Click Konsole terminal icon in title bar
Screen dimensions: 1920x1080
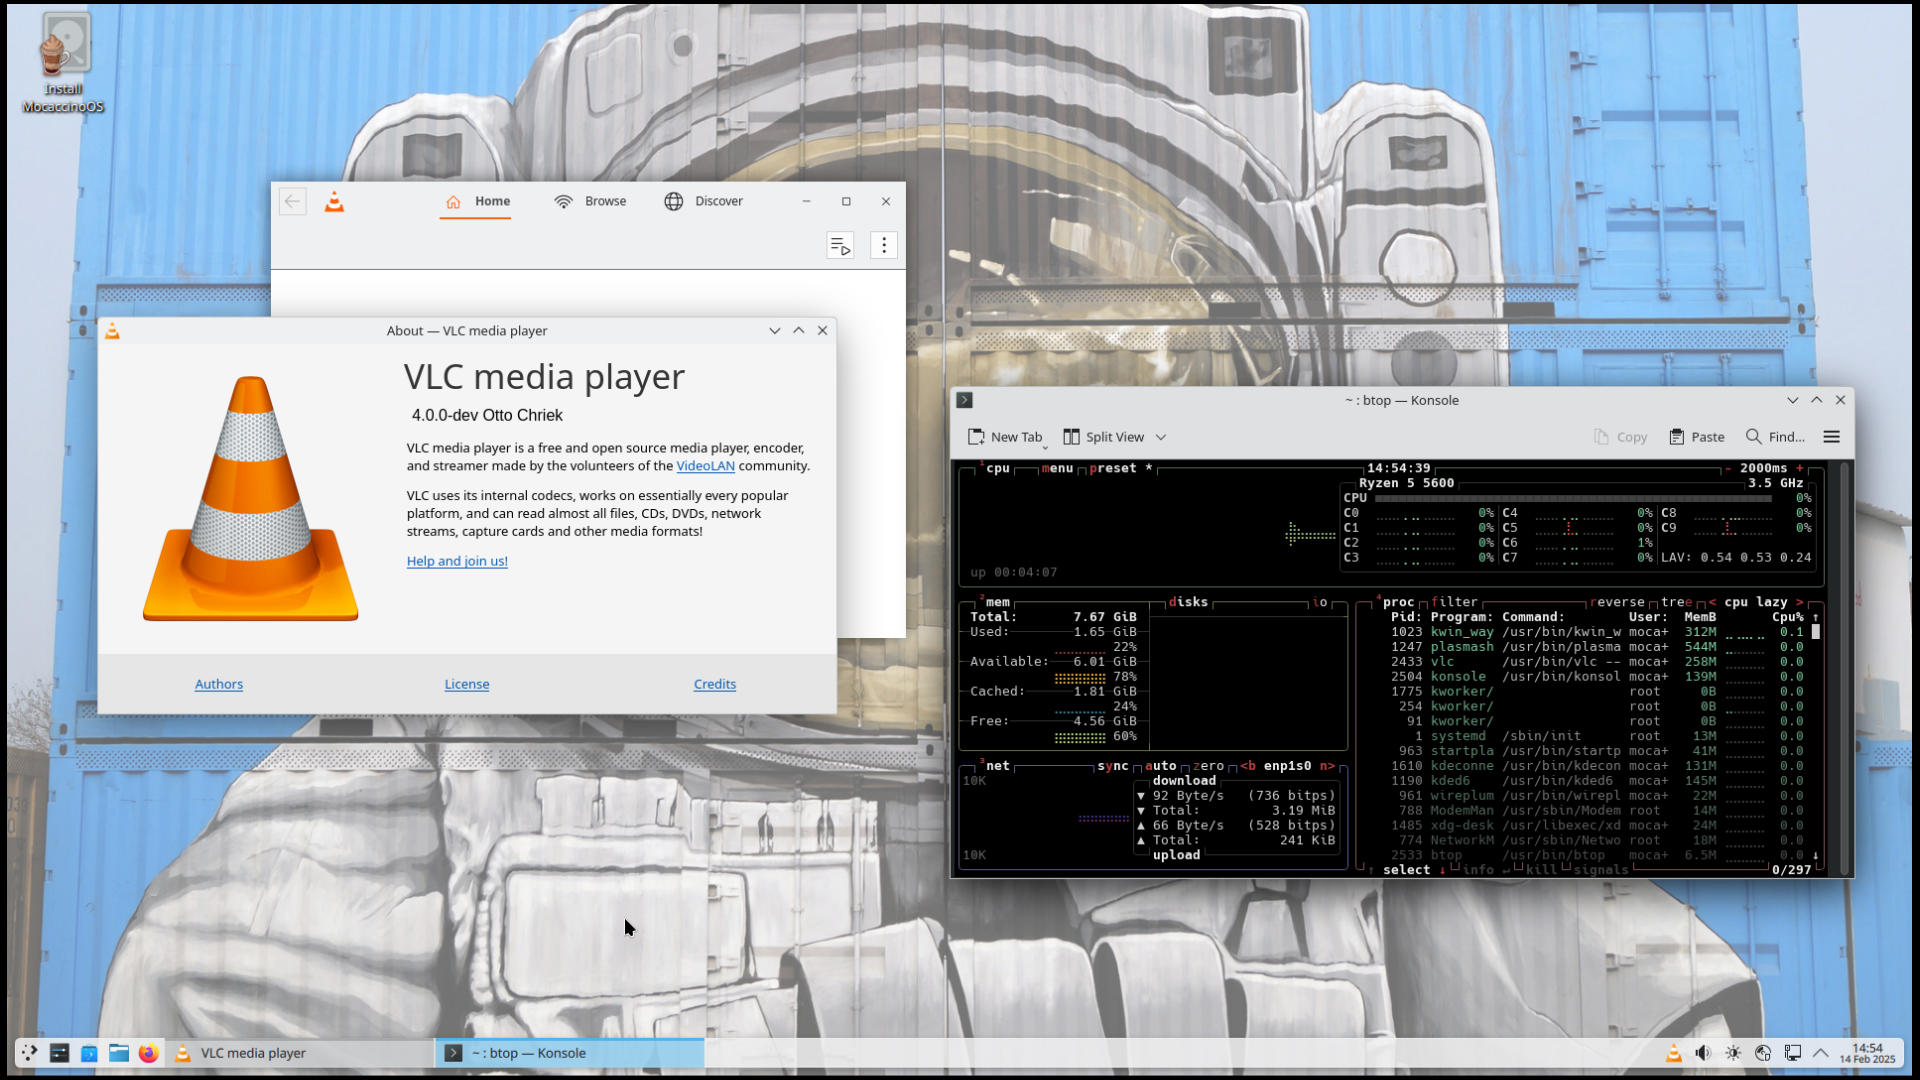coord(965,400)
